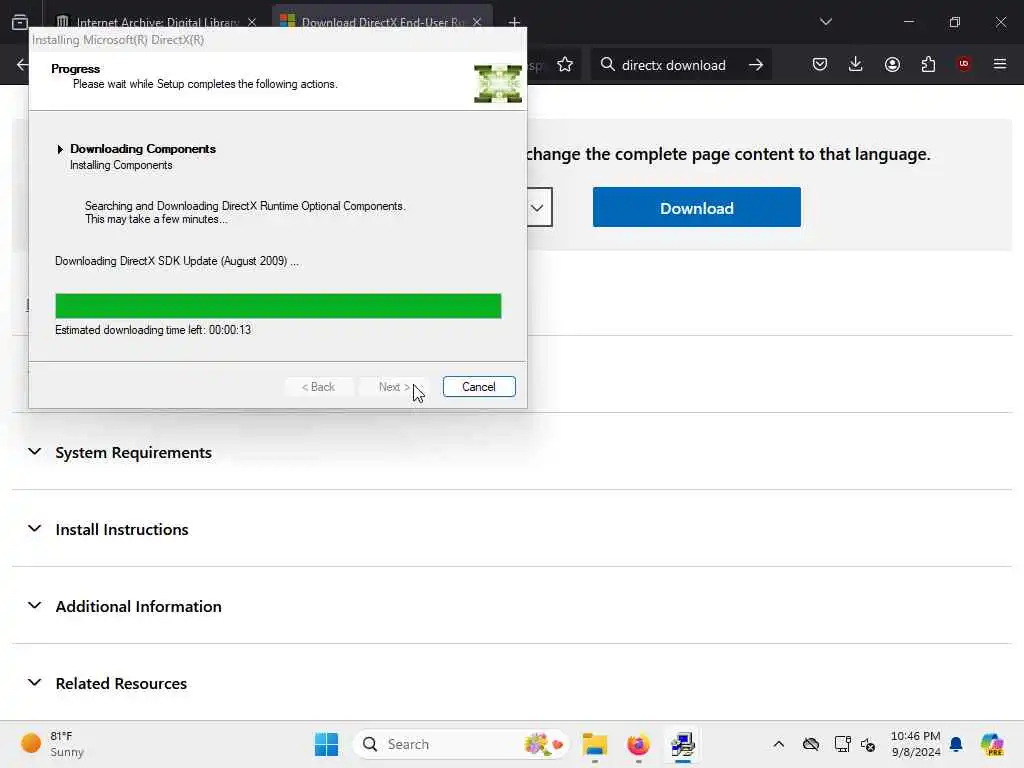1024x768 pixels.
Task: Click the green download progress bar
Action: tap(278, 306)
